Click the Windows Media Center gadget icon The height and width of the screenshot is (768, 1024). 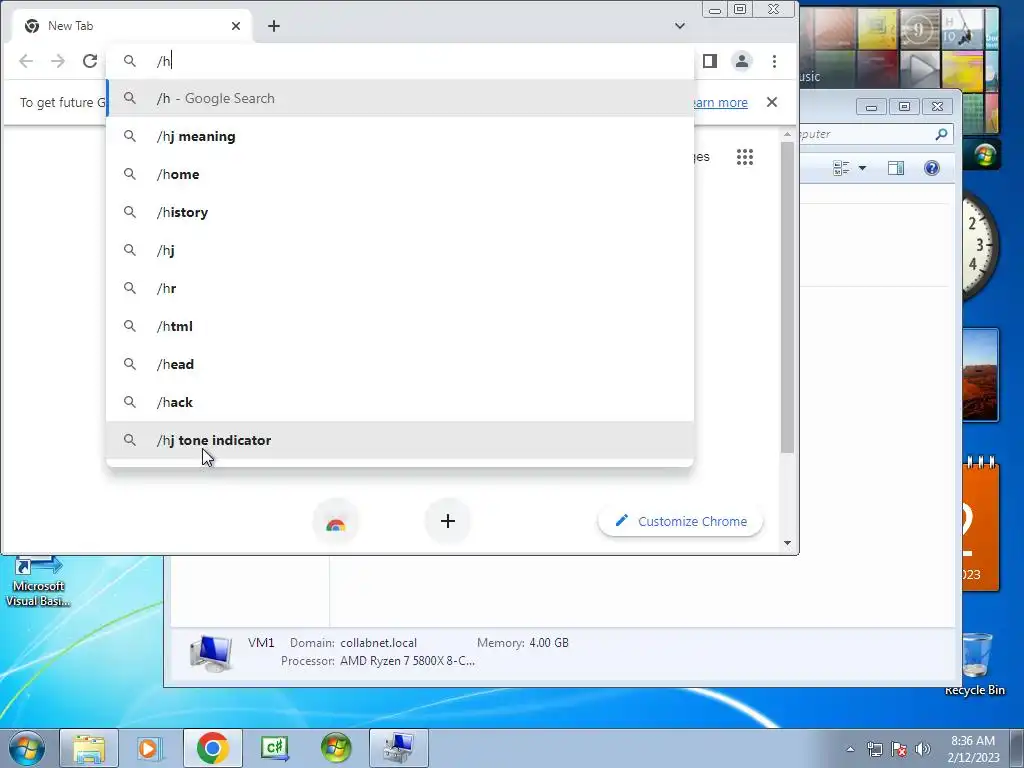tap(984, 155)
